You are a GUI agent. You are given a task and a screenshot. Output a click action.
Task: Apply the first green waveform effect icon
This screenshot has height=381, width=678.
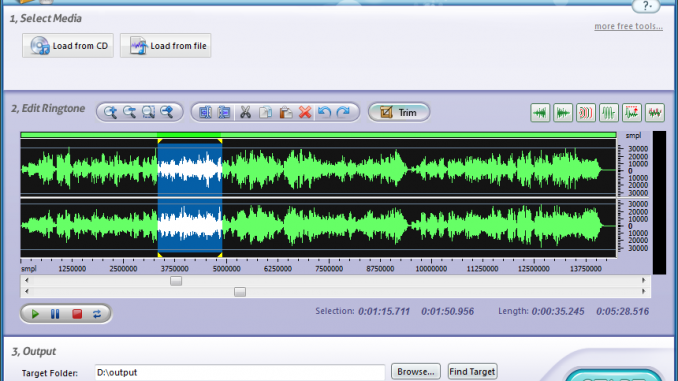point(540,113)
